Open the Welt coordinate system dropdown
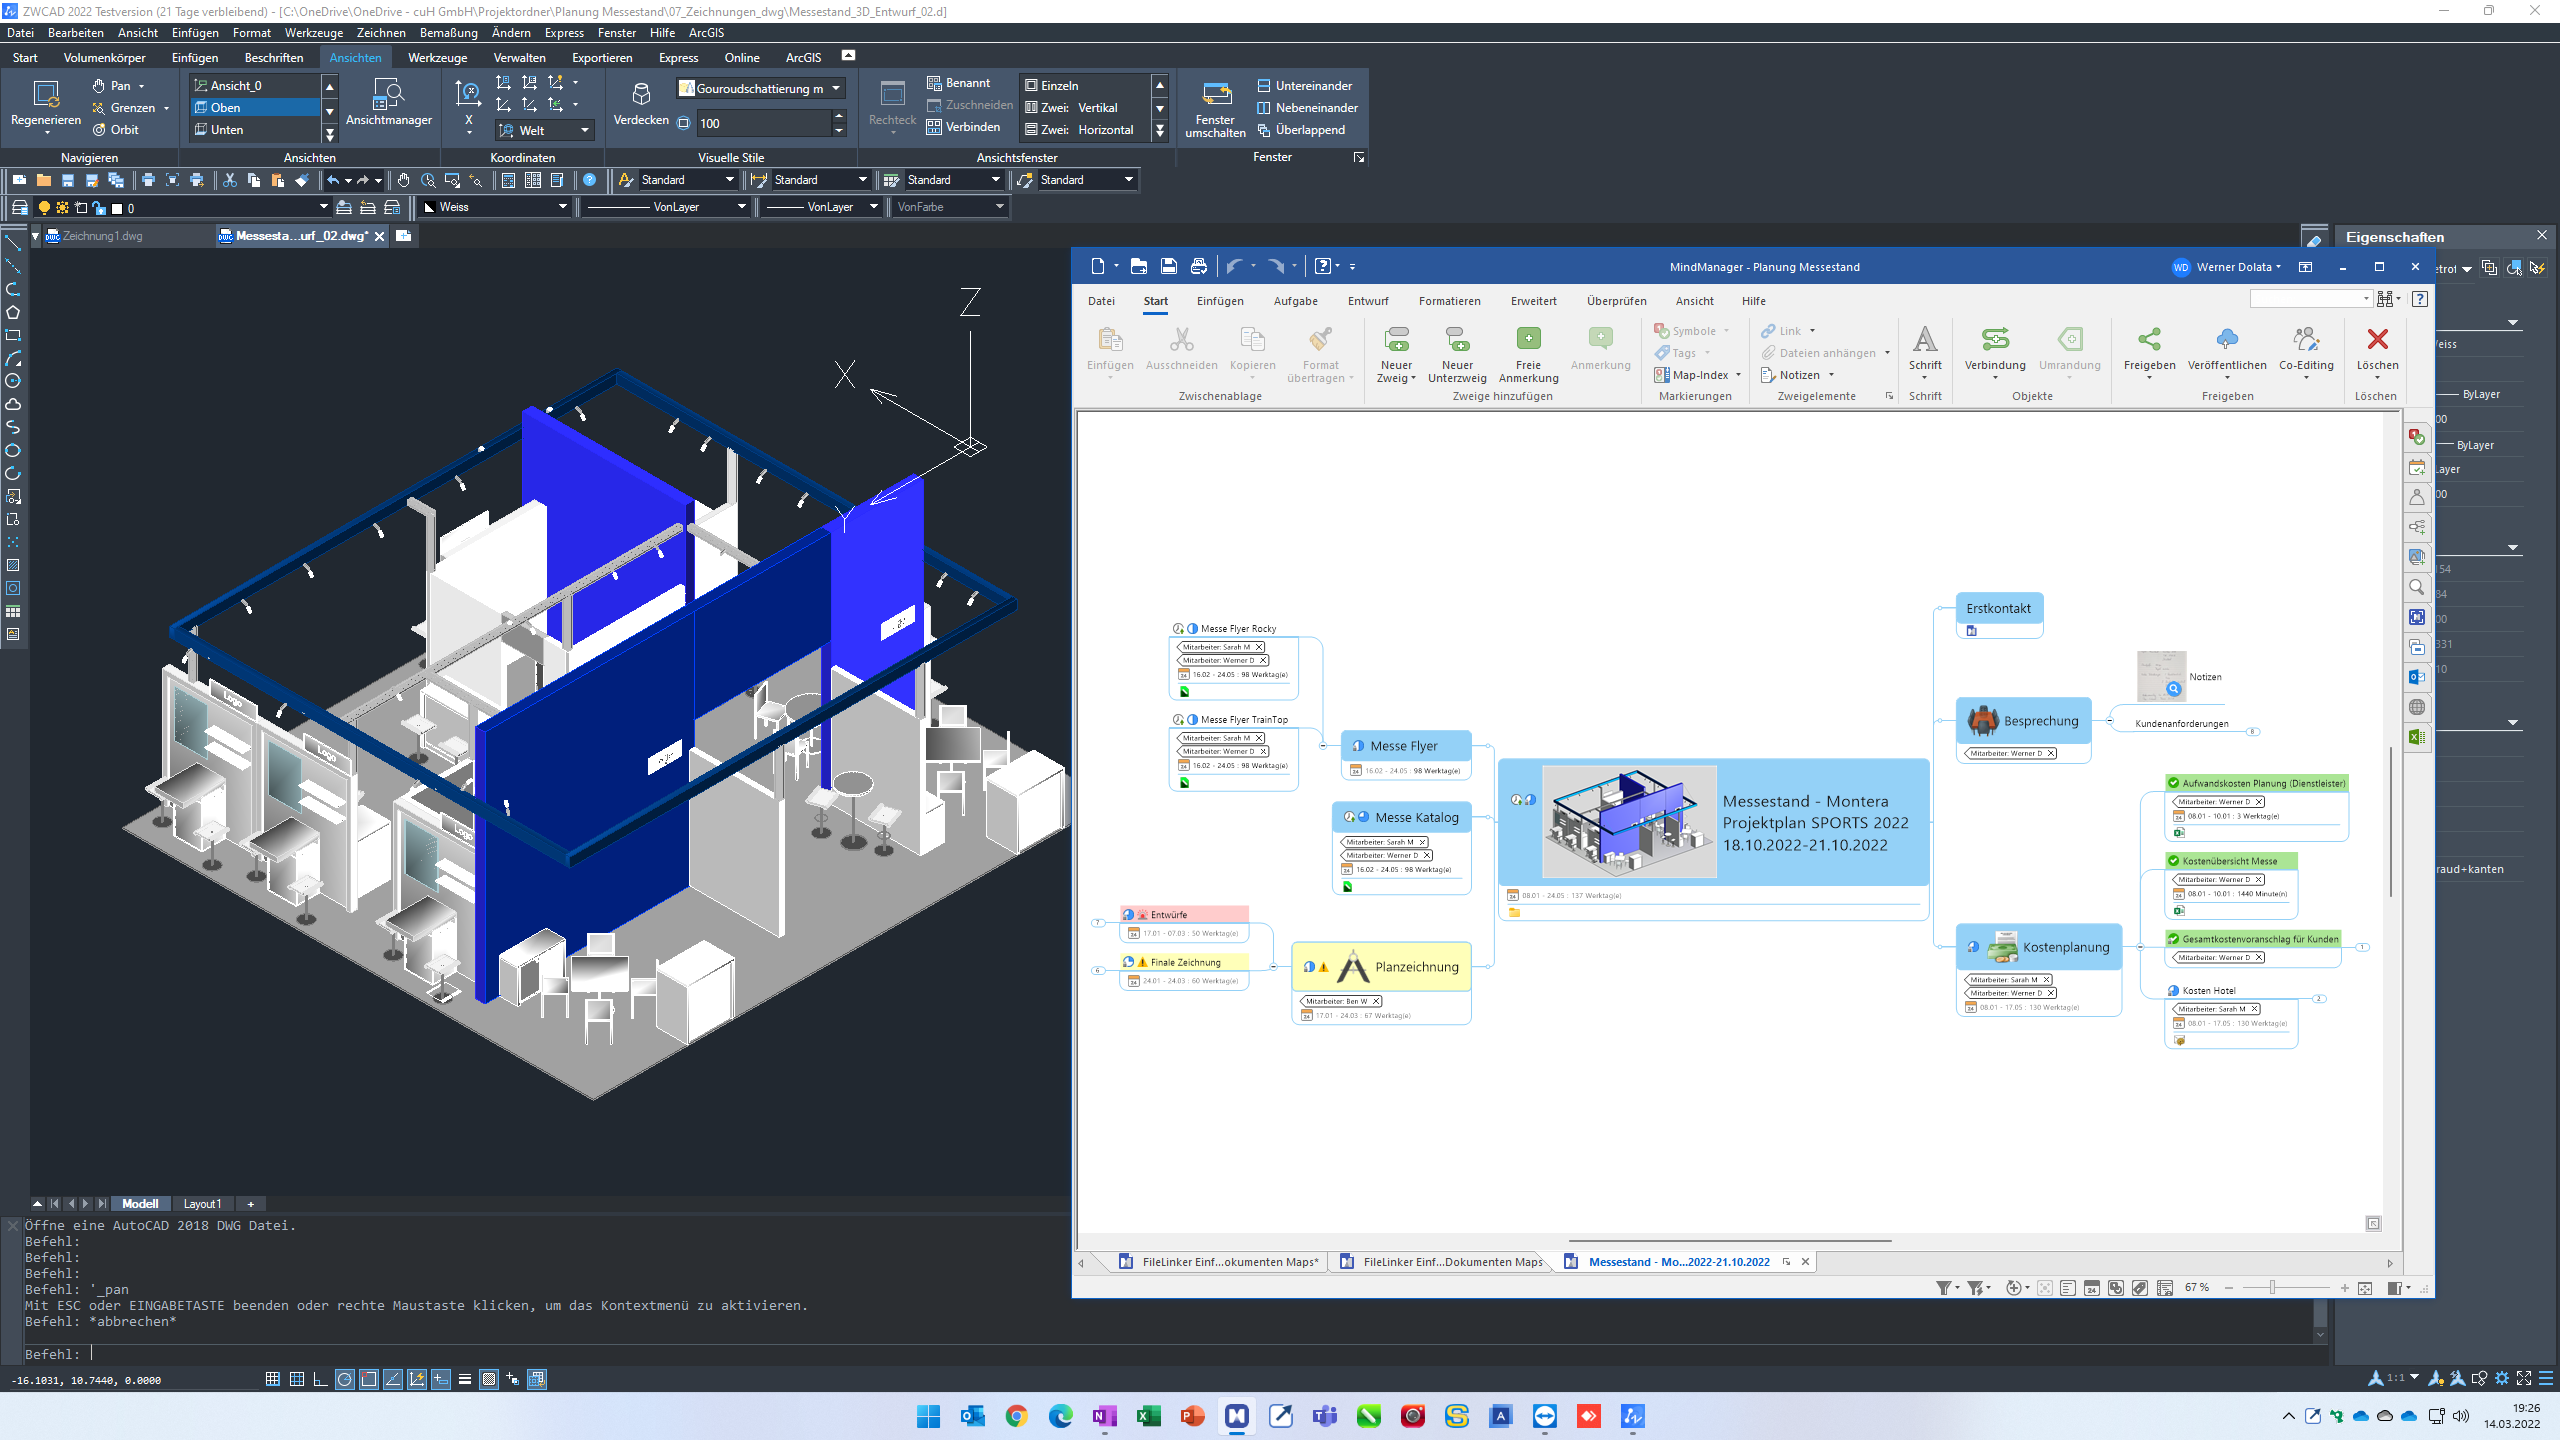Image resolution: width=2560 pixels, height=1440 pixels. 546,131
